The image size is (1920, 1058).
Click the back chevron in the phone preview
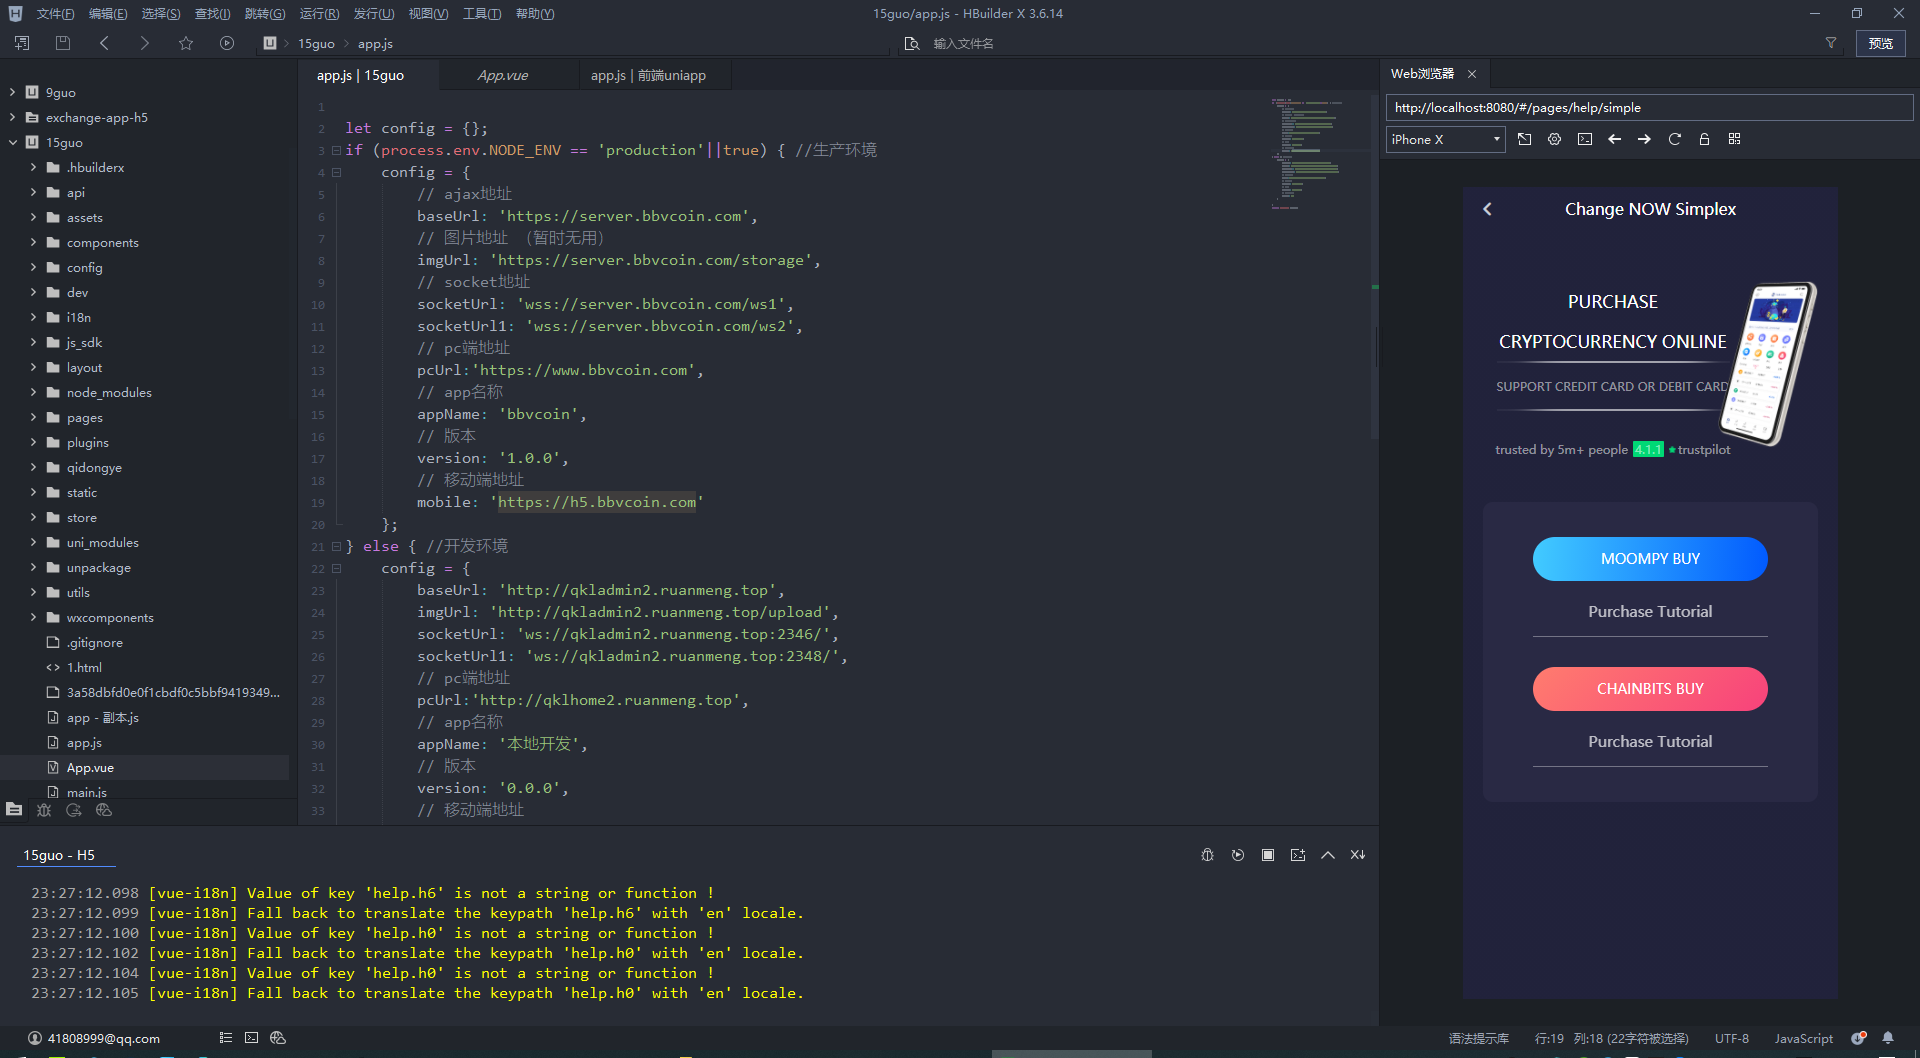(x=1487, y=209)
